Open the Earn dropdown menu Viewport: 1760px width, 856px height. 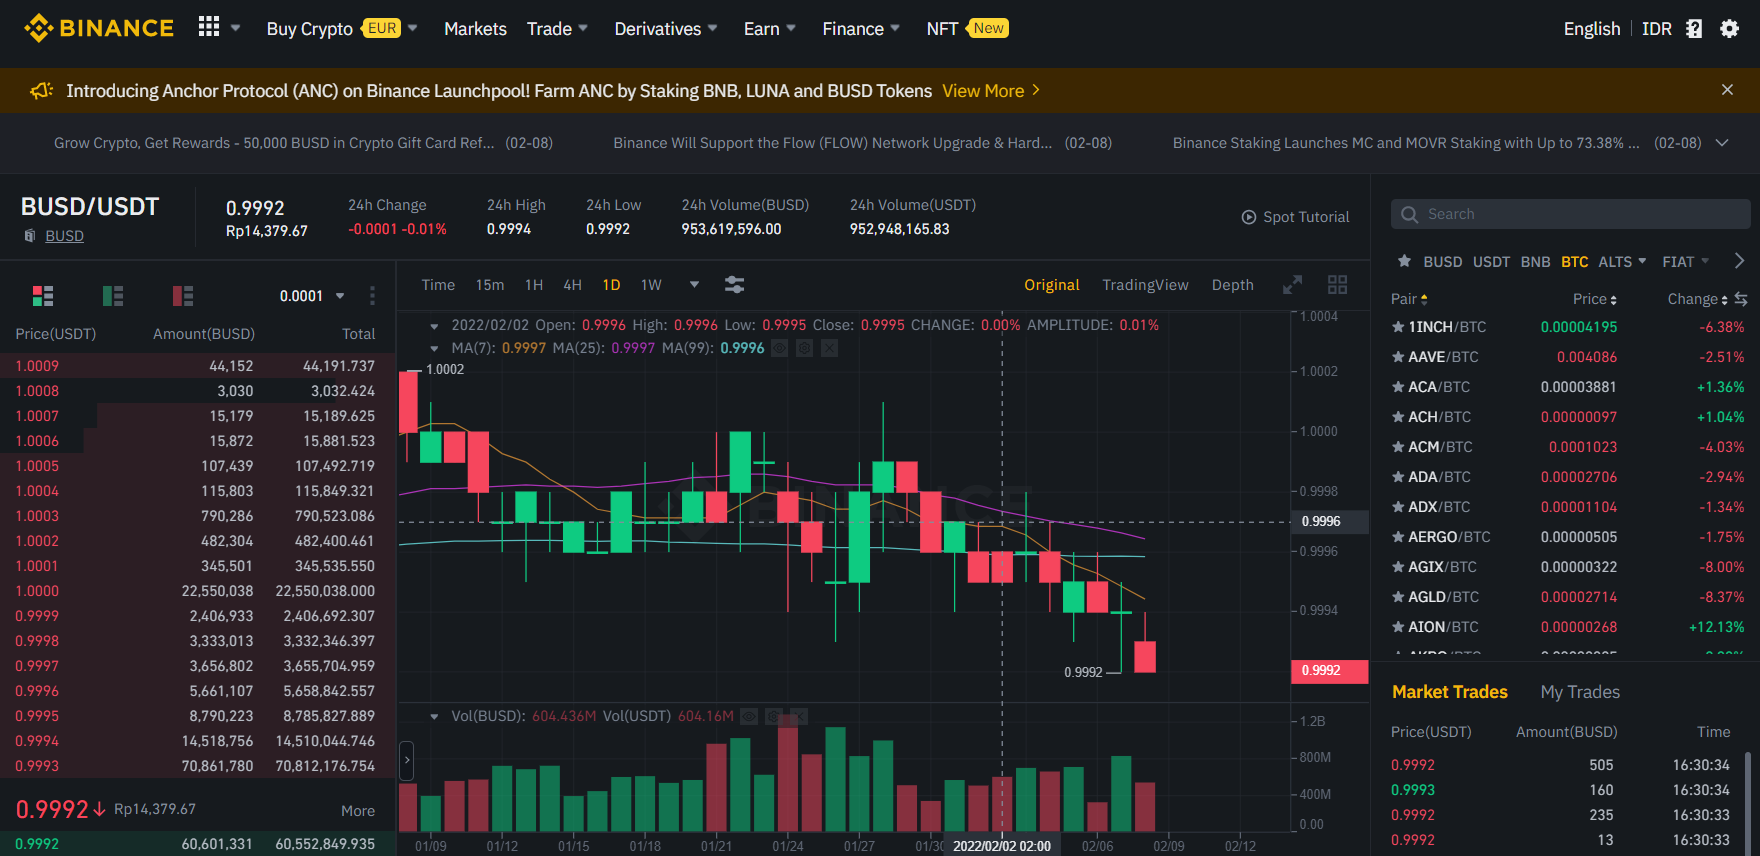(x=769, y=29)
